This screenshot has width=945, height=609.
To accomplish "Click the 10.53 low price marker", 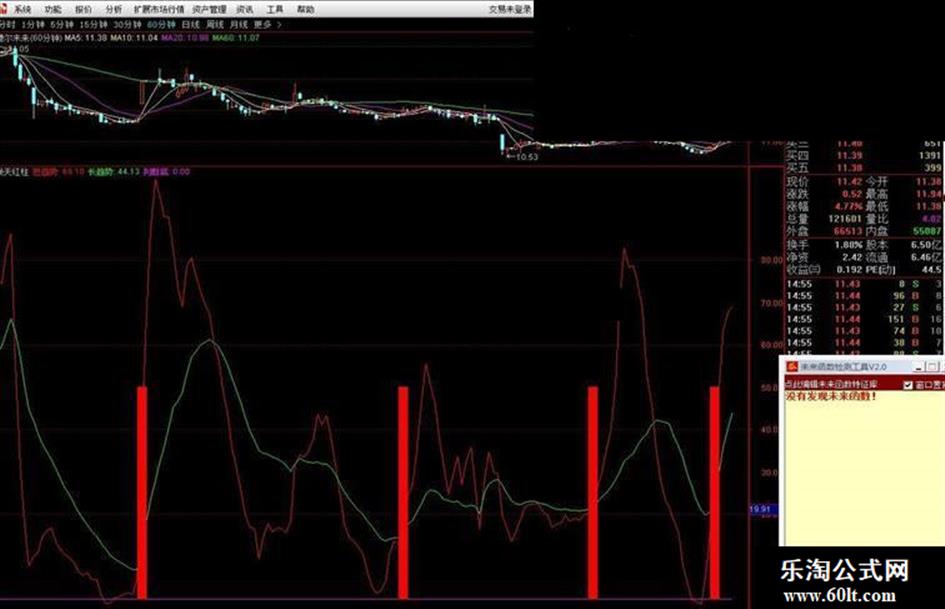I will pyautogui.click(x=523, y=157).
